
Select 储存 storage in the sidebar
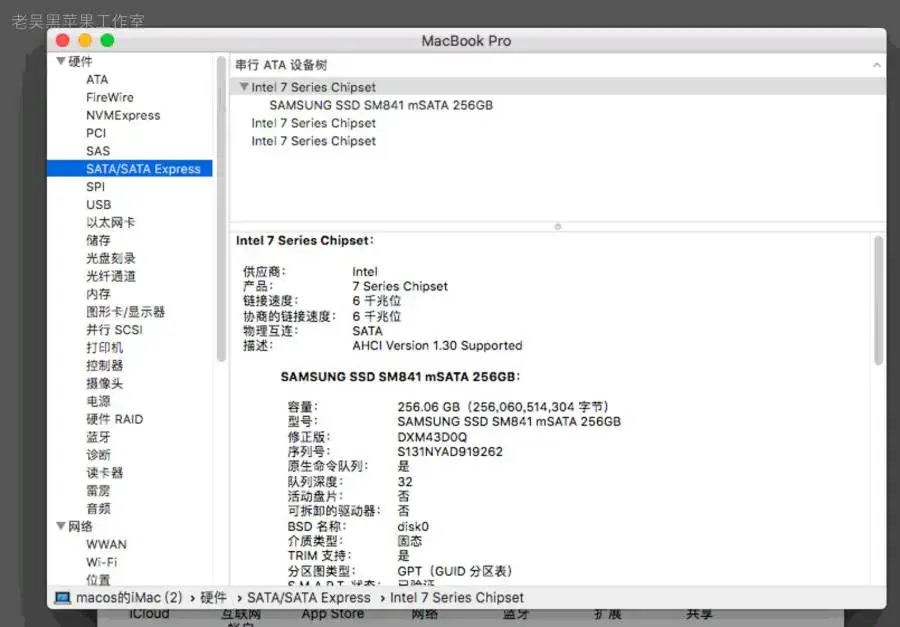(x=98, y=240)
